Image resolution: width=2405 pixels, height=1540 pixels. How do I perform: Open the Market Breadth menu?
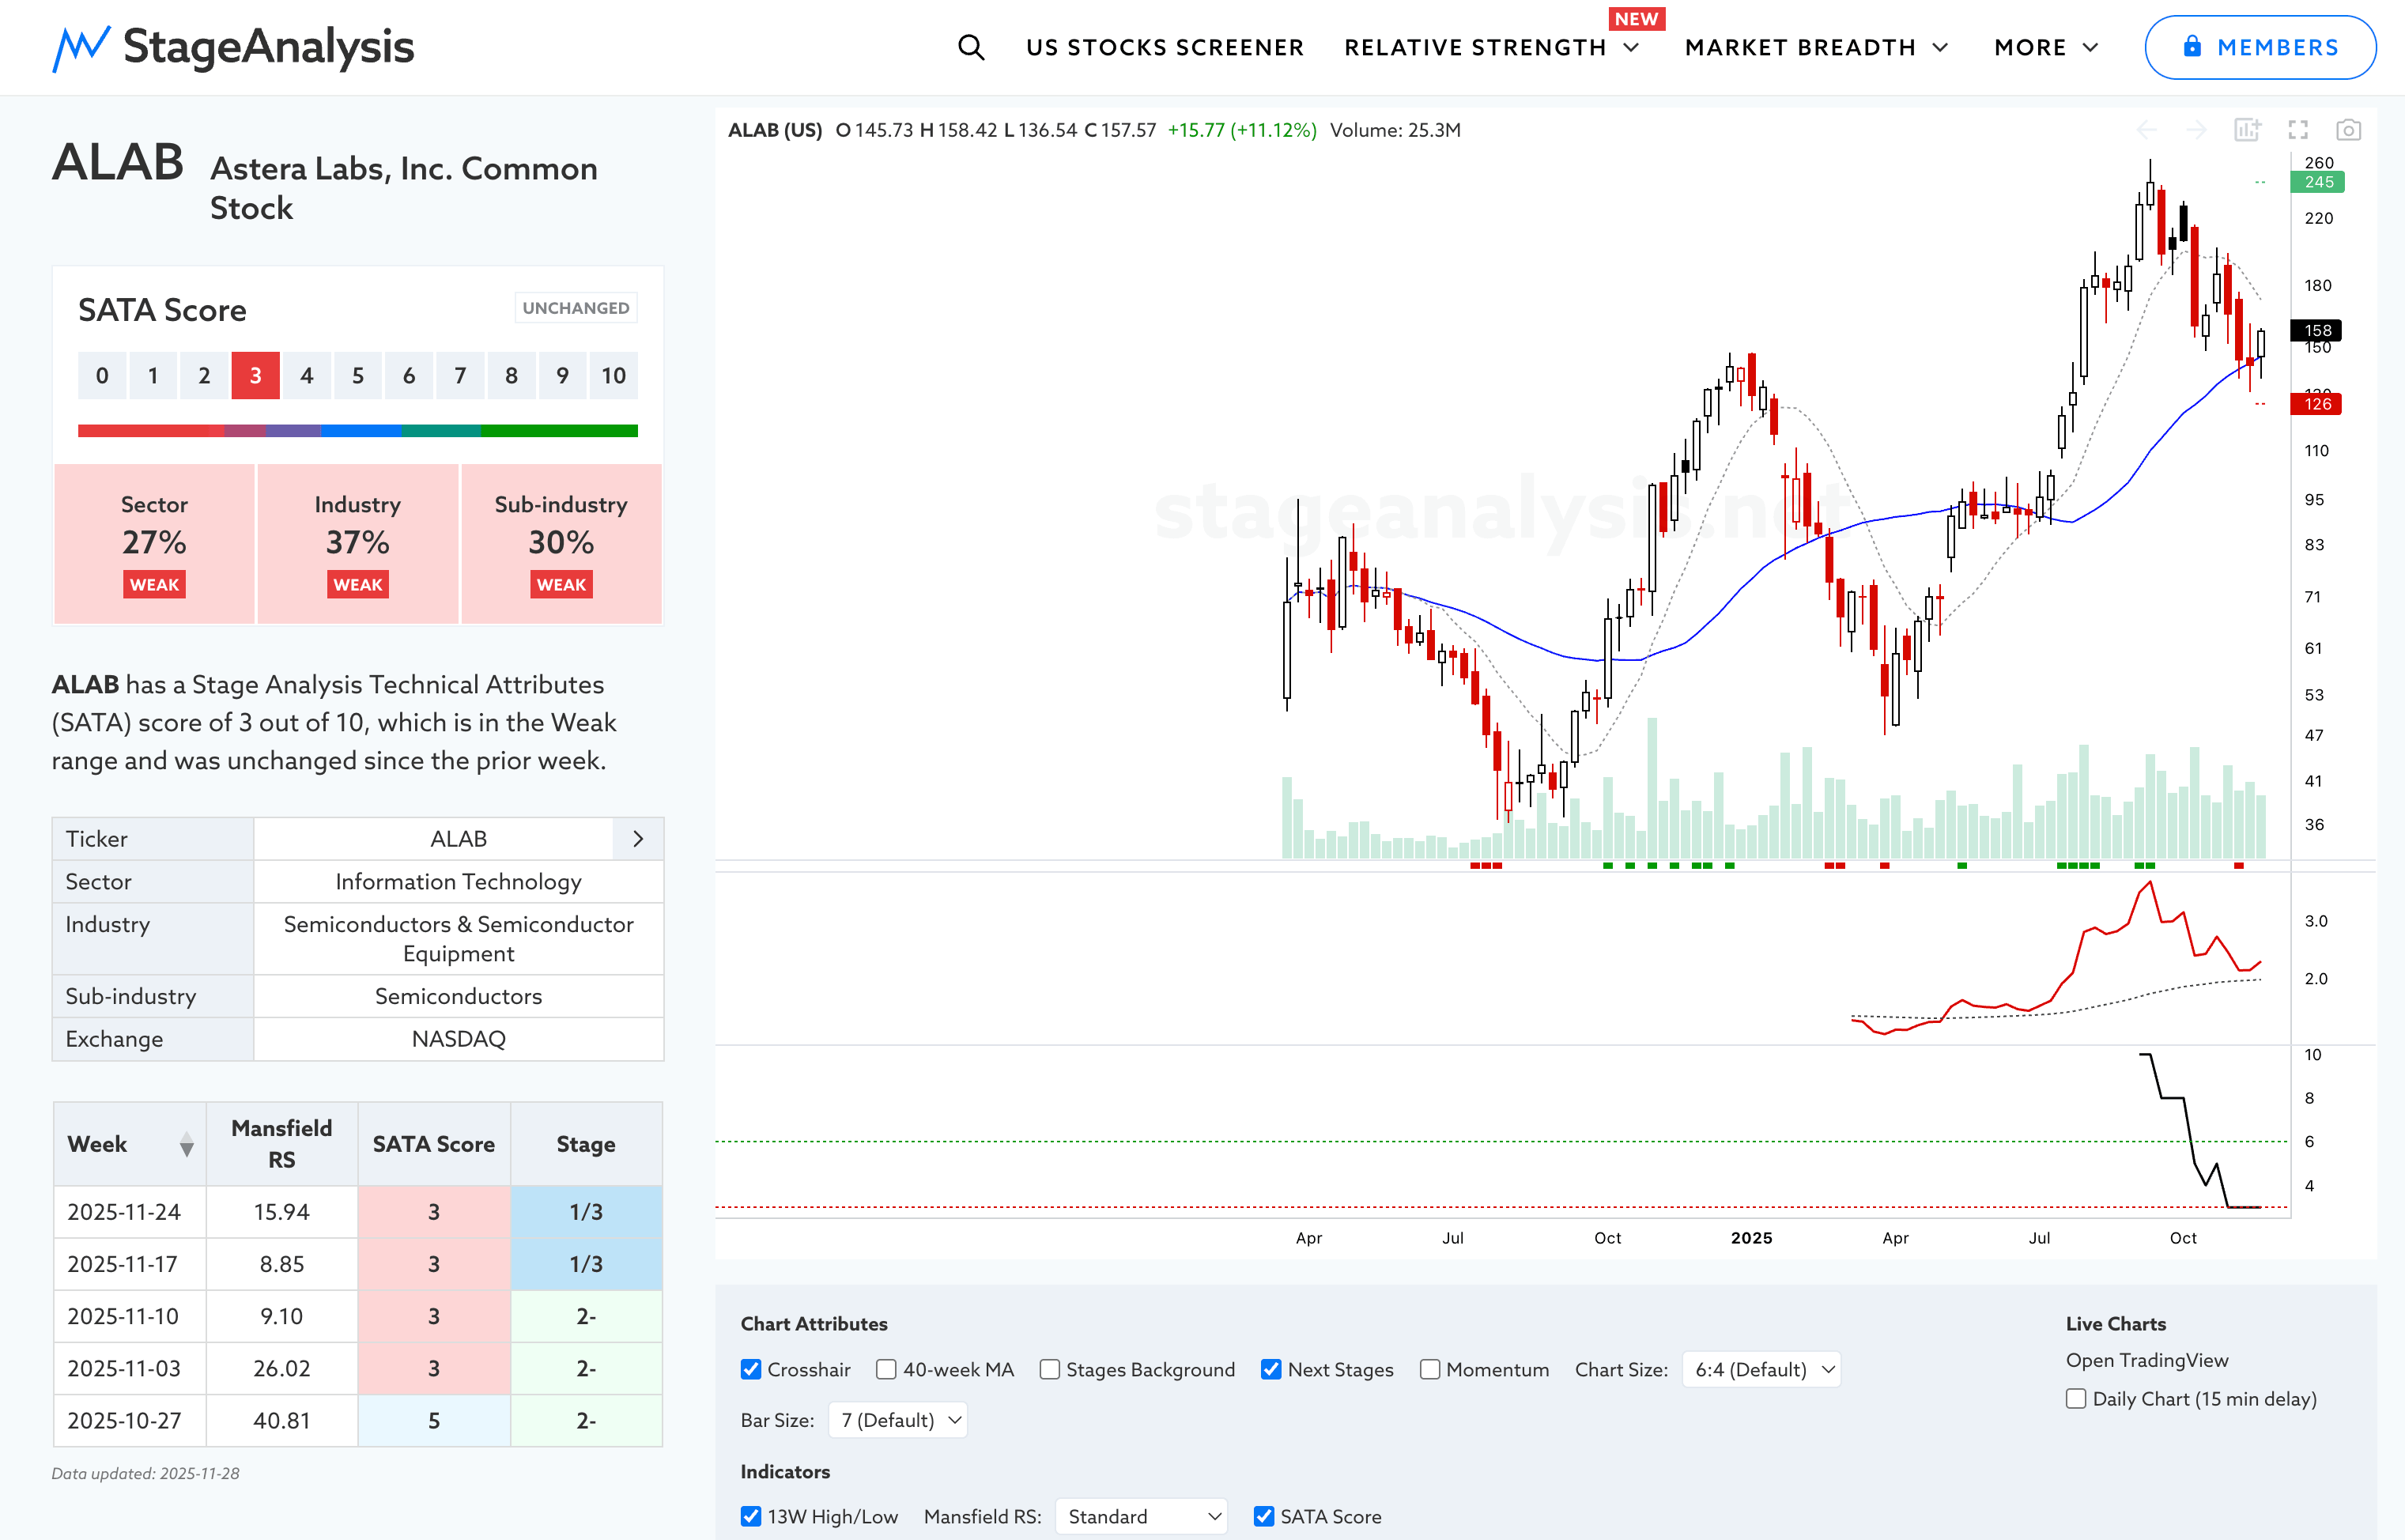pos(1816,47)
